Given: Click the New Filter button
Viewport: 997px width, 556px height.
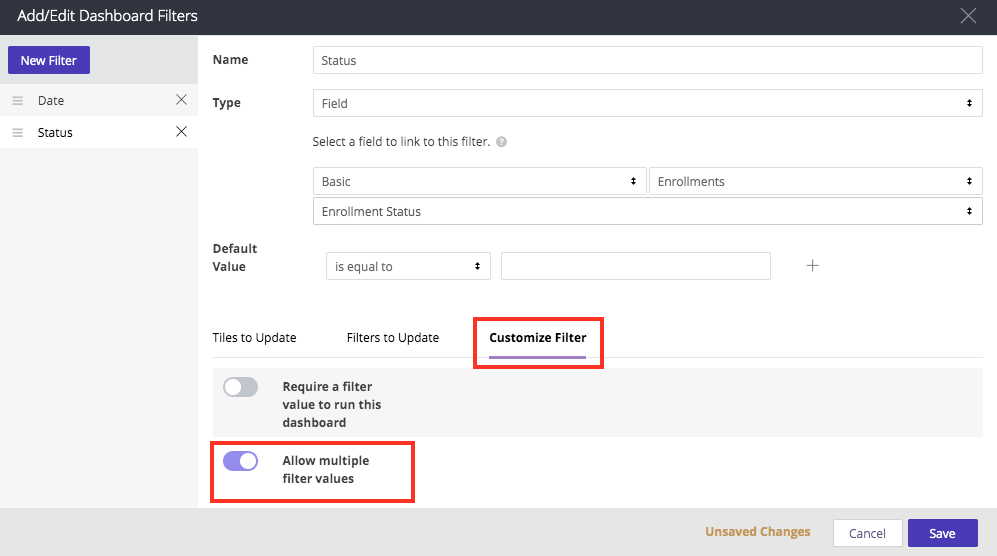Looking at the screenshot, I should pos(49,60).
